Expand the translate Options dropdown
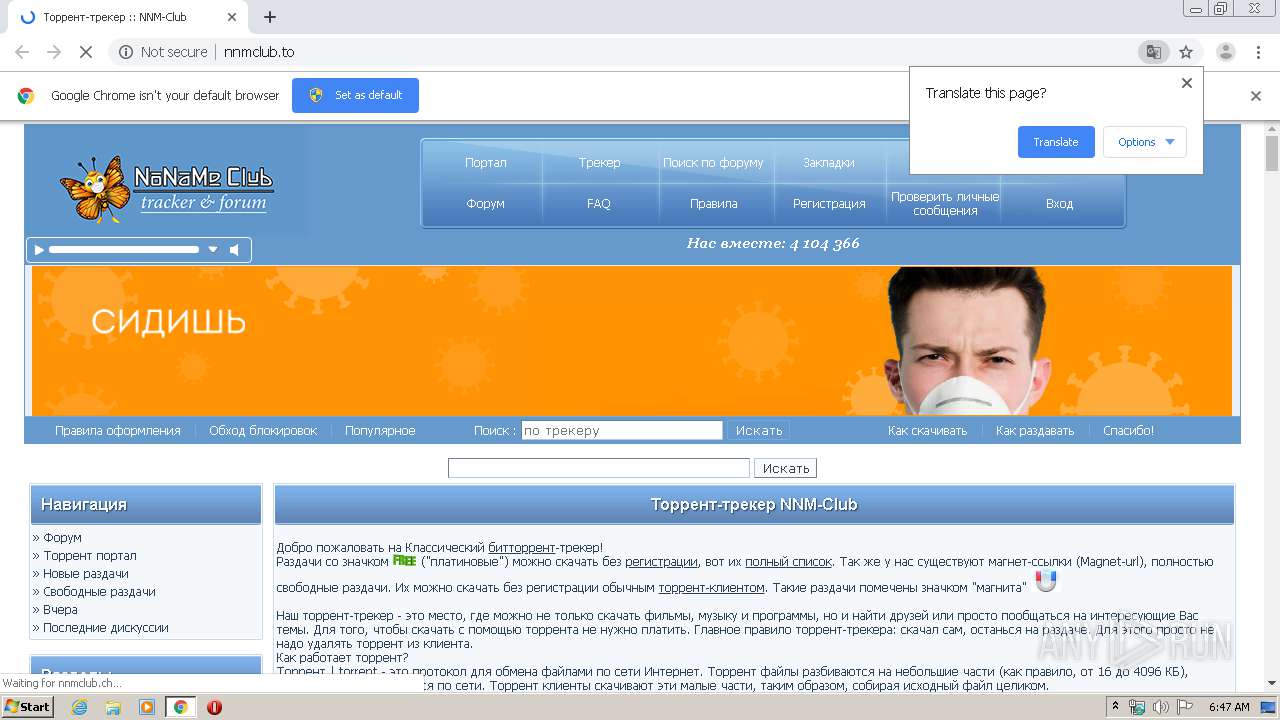Image resolution: width=1280 pixels, height=720 pixels. (x=1145, y=142)
